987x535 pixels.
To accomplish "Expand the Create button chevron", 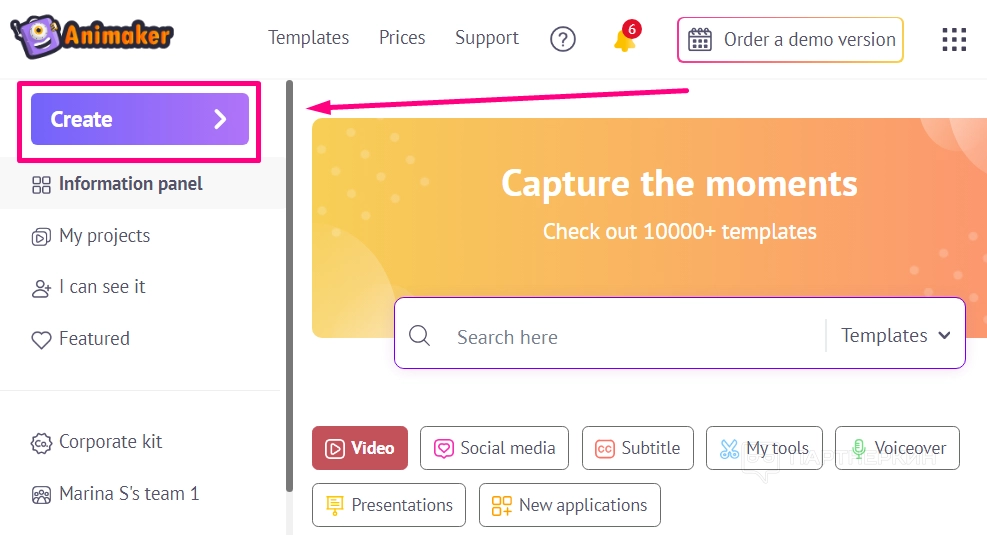I will 221,119.
